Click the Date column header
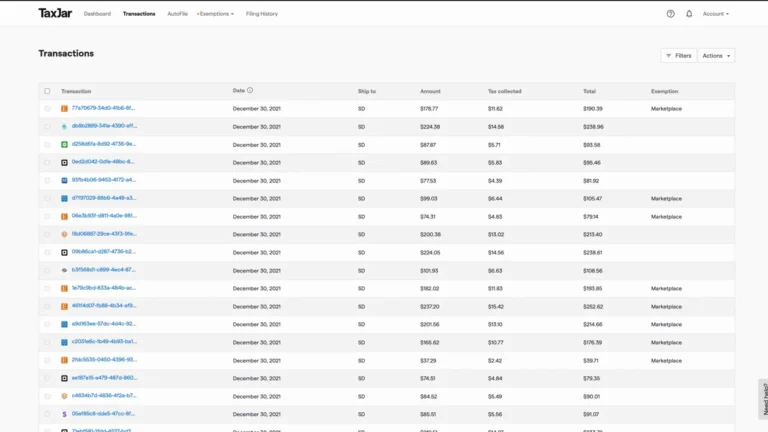This screenshot has width=768, height=432. coord(239,91)
